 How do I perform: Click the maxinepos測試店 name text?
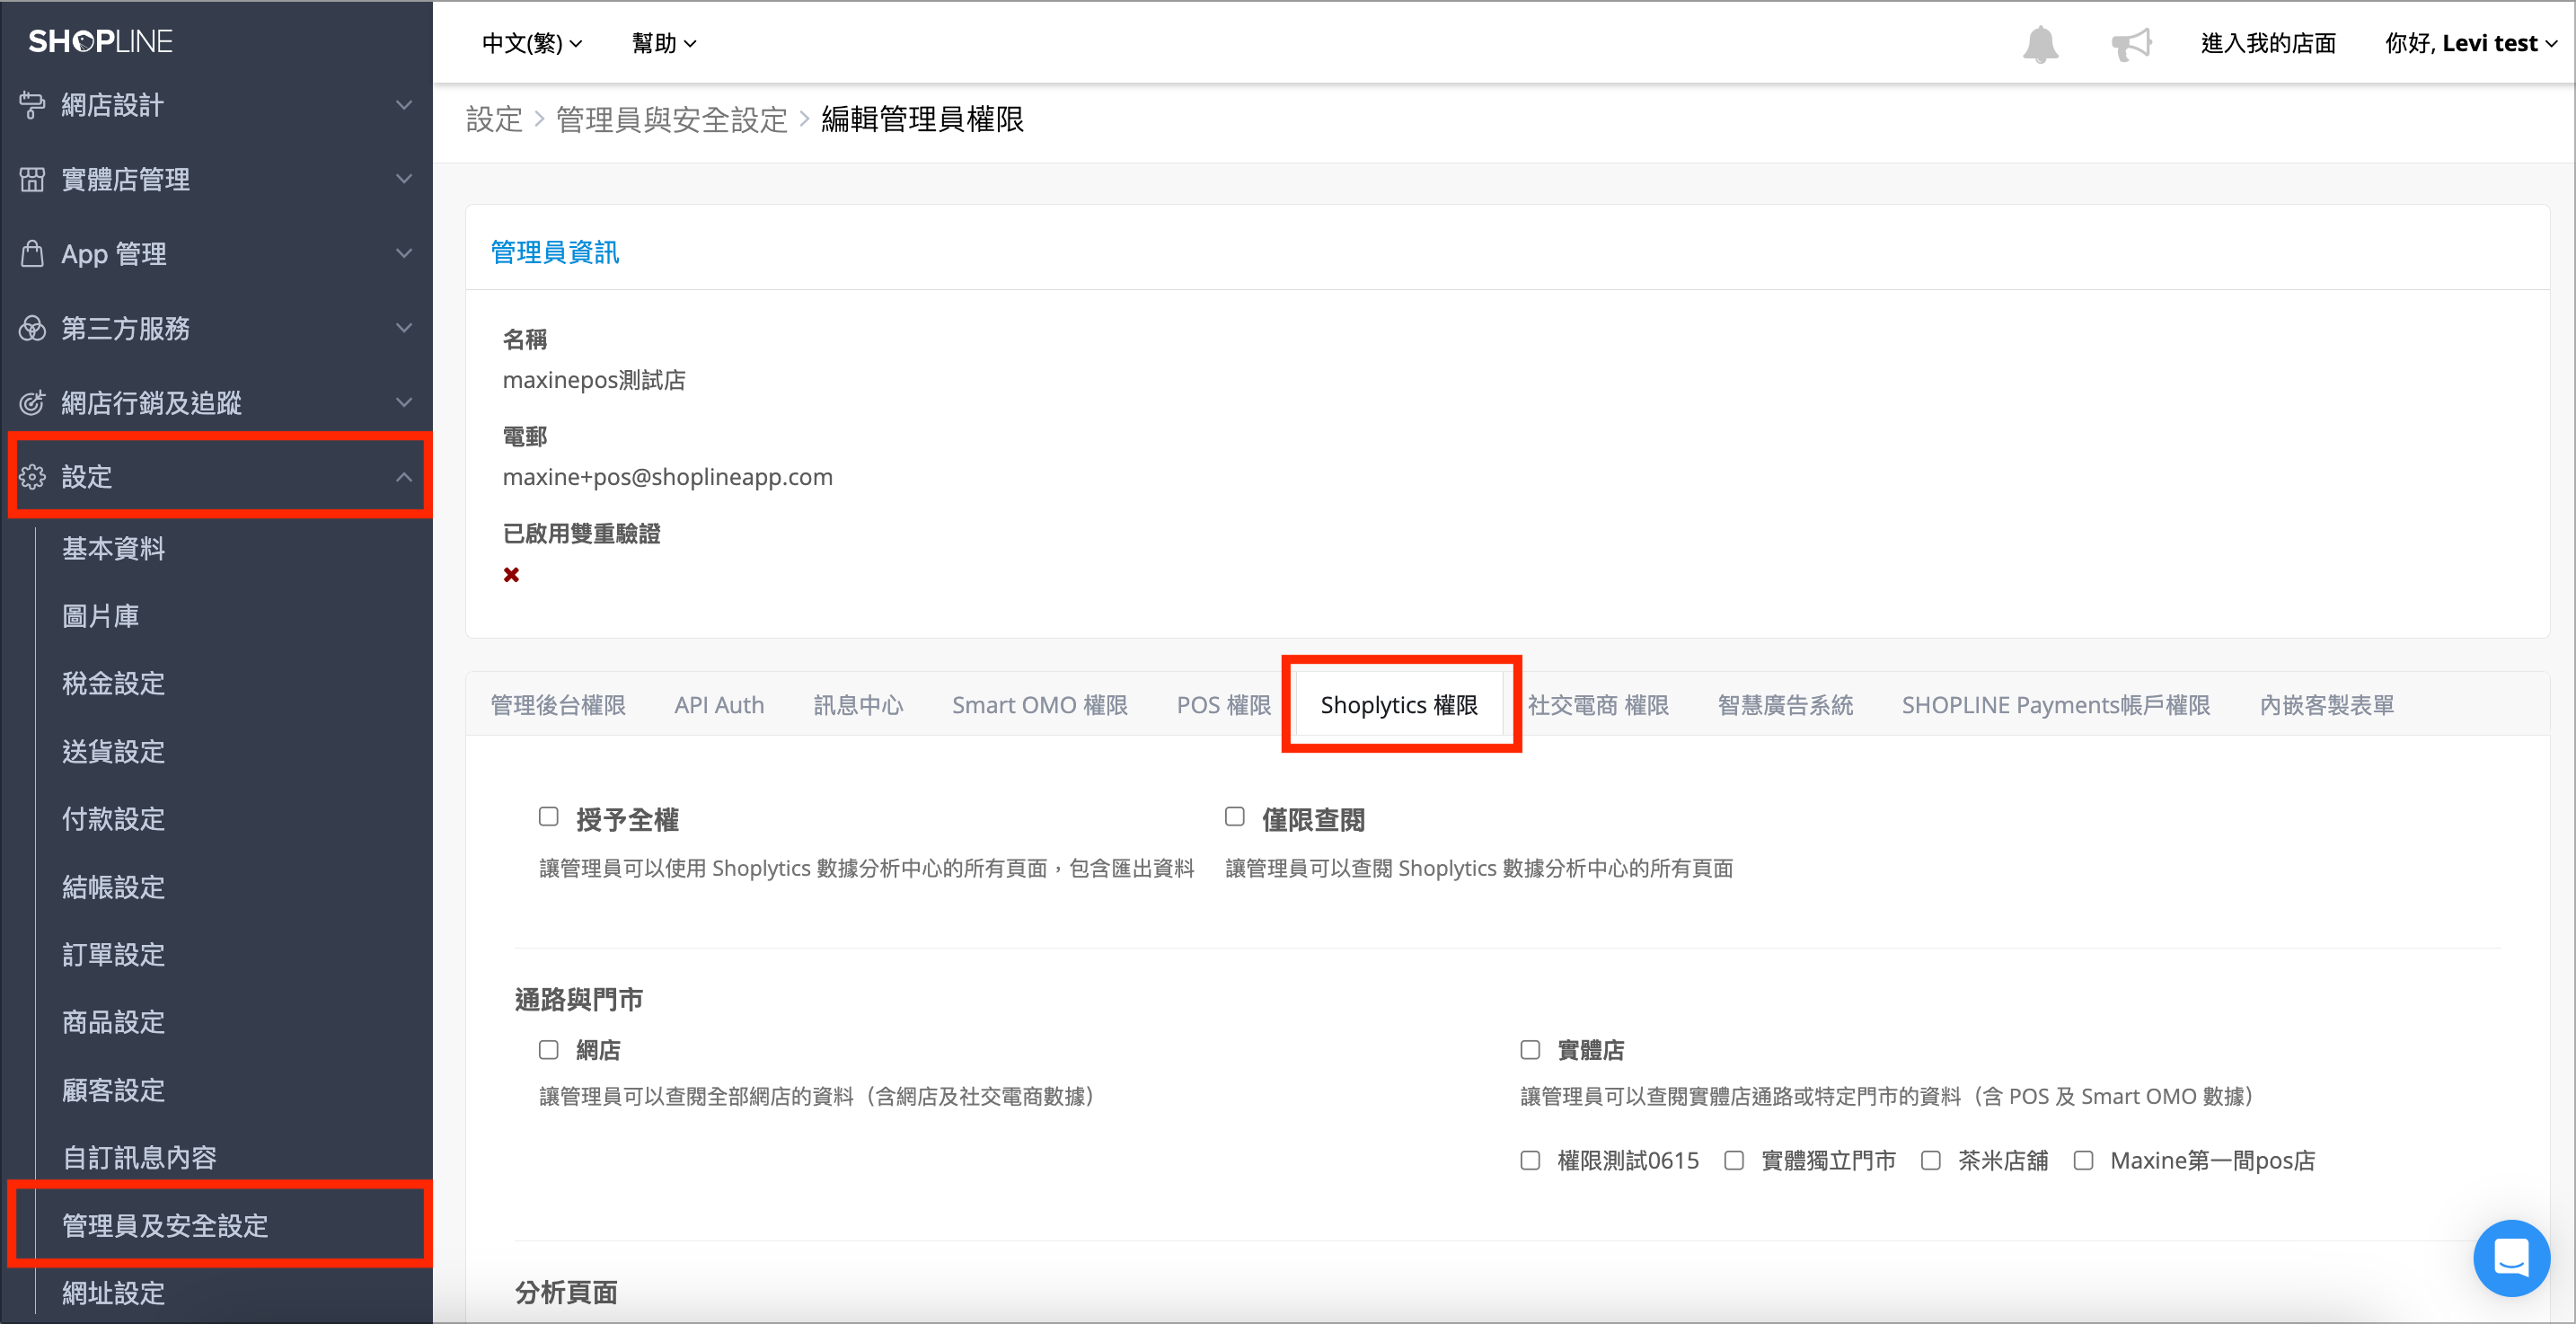click(x=594, y=380)
